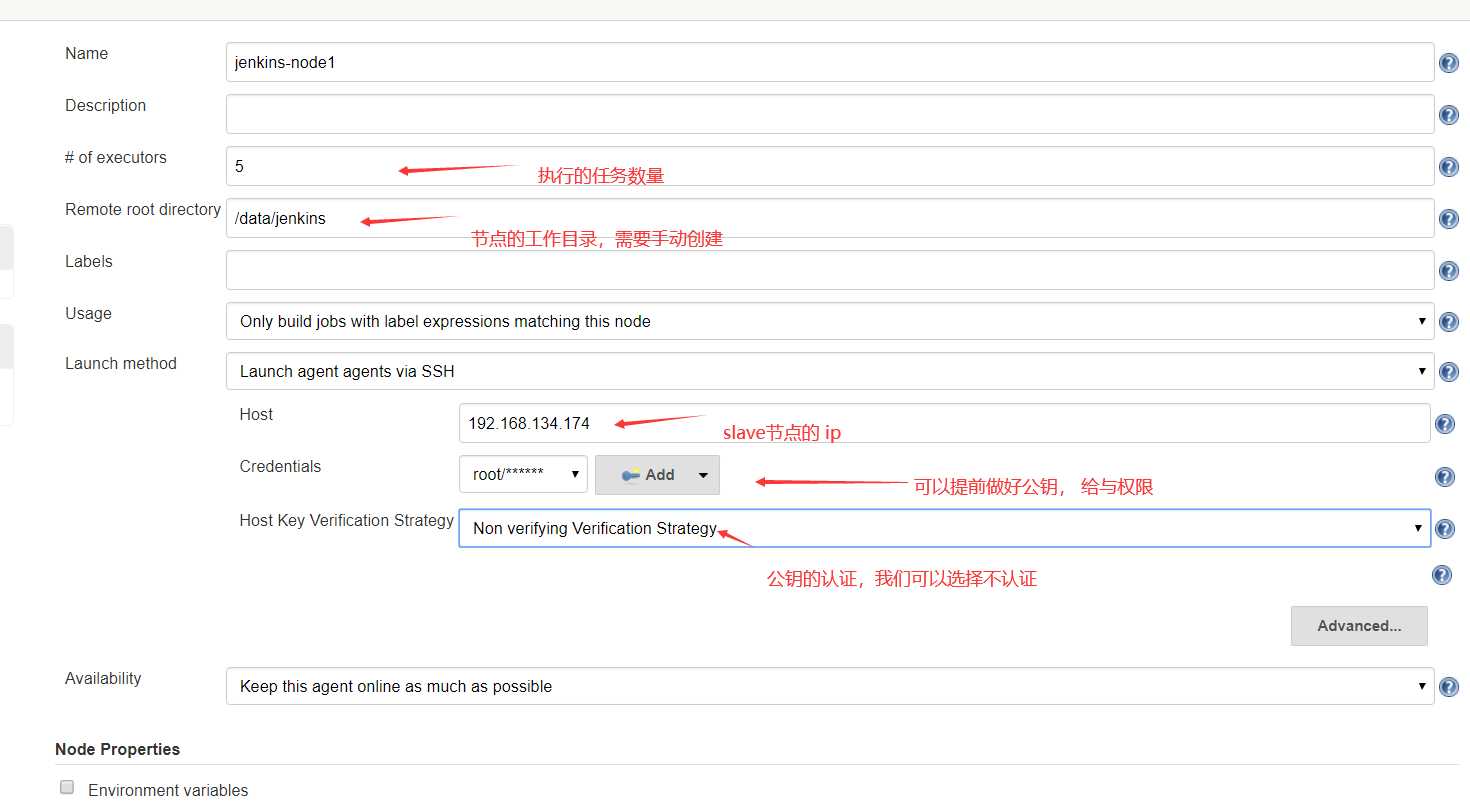Image resolution: width=1470 pixels, height=807 pixels.
Task: Click into the empty Description field
Action: 830,114
